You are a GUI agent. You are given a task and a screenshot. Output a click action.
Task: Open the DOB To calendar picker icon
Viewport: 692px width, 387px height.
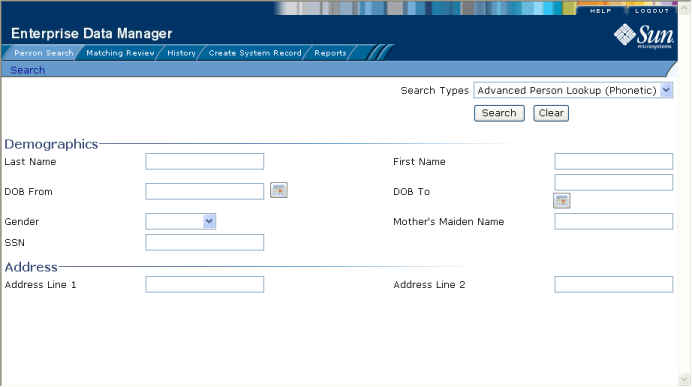[x=562, y=201]
